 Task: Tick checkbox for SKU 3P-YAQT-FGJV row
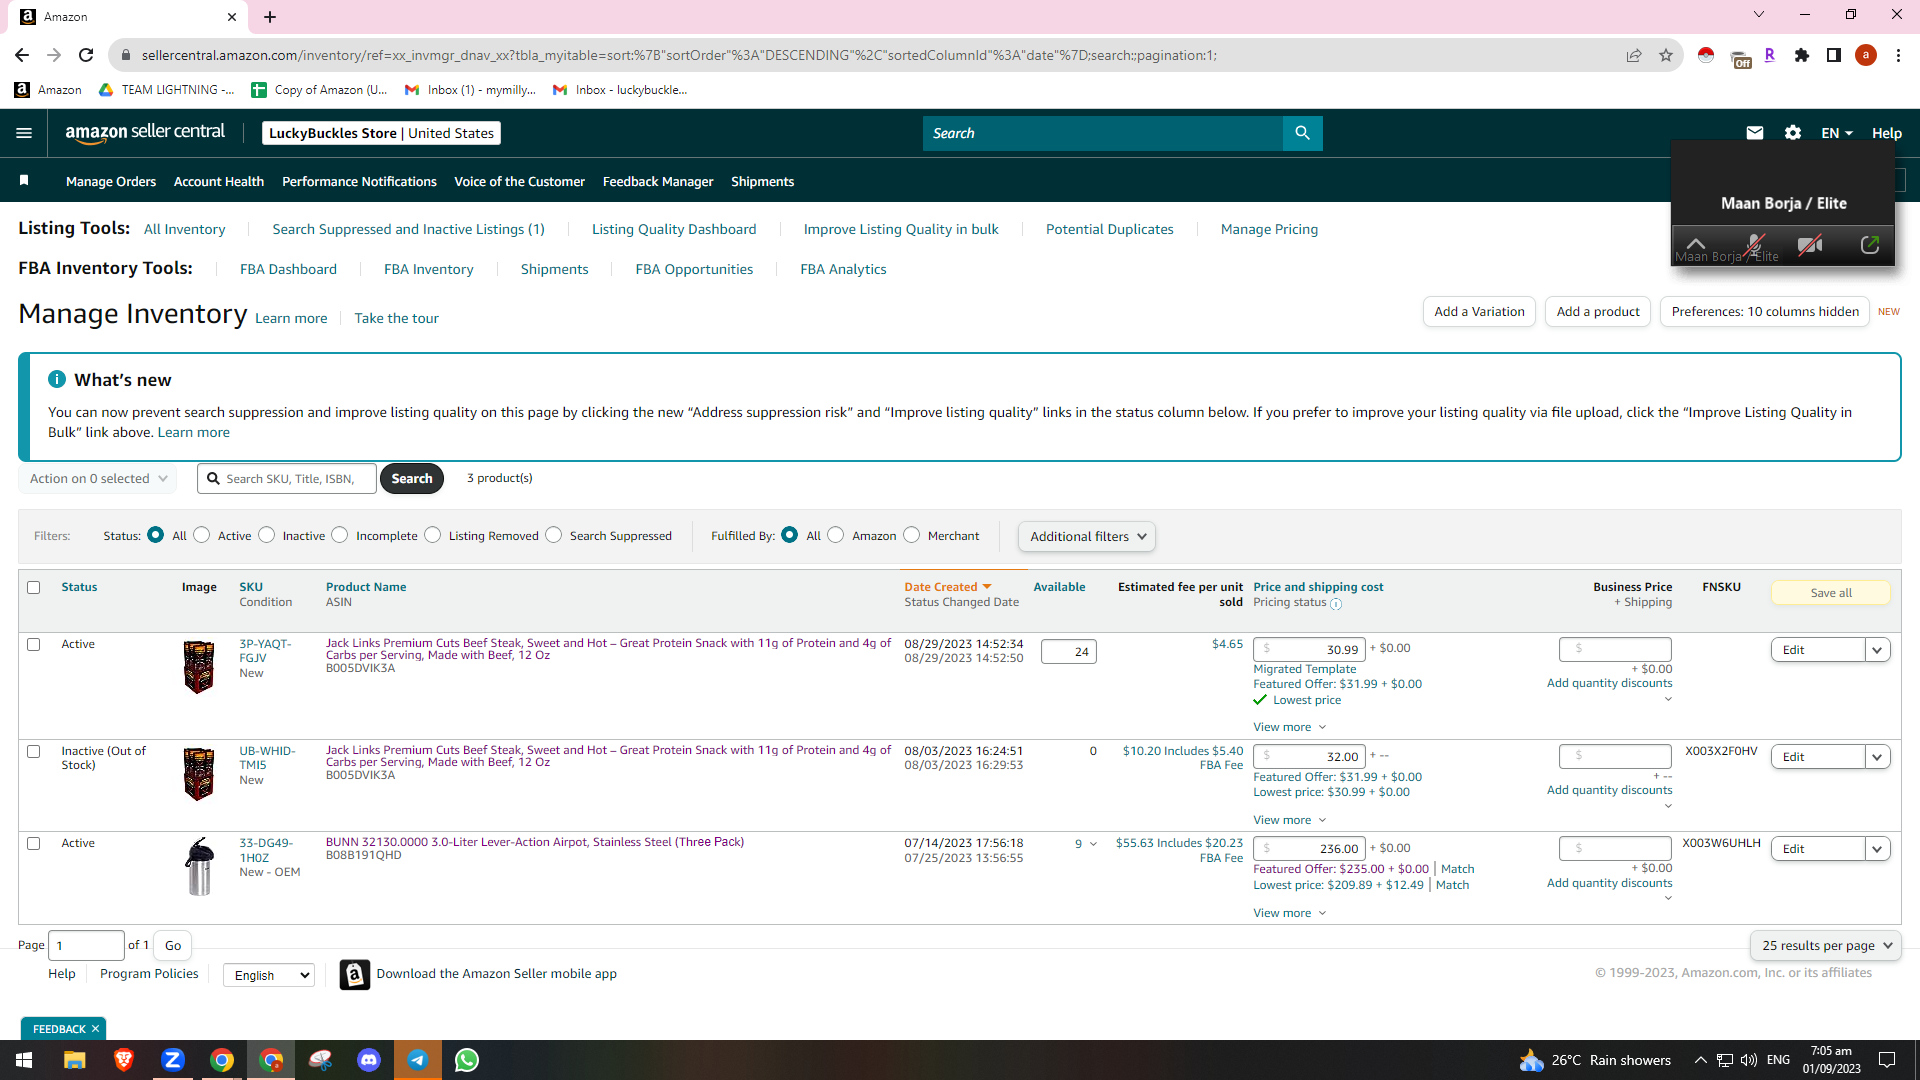(34, 644)
